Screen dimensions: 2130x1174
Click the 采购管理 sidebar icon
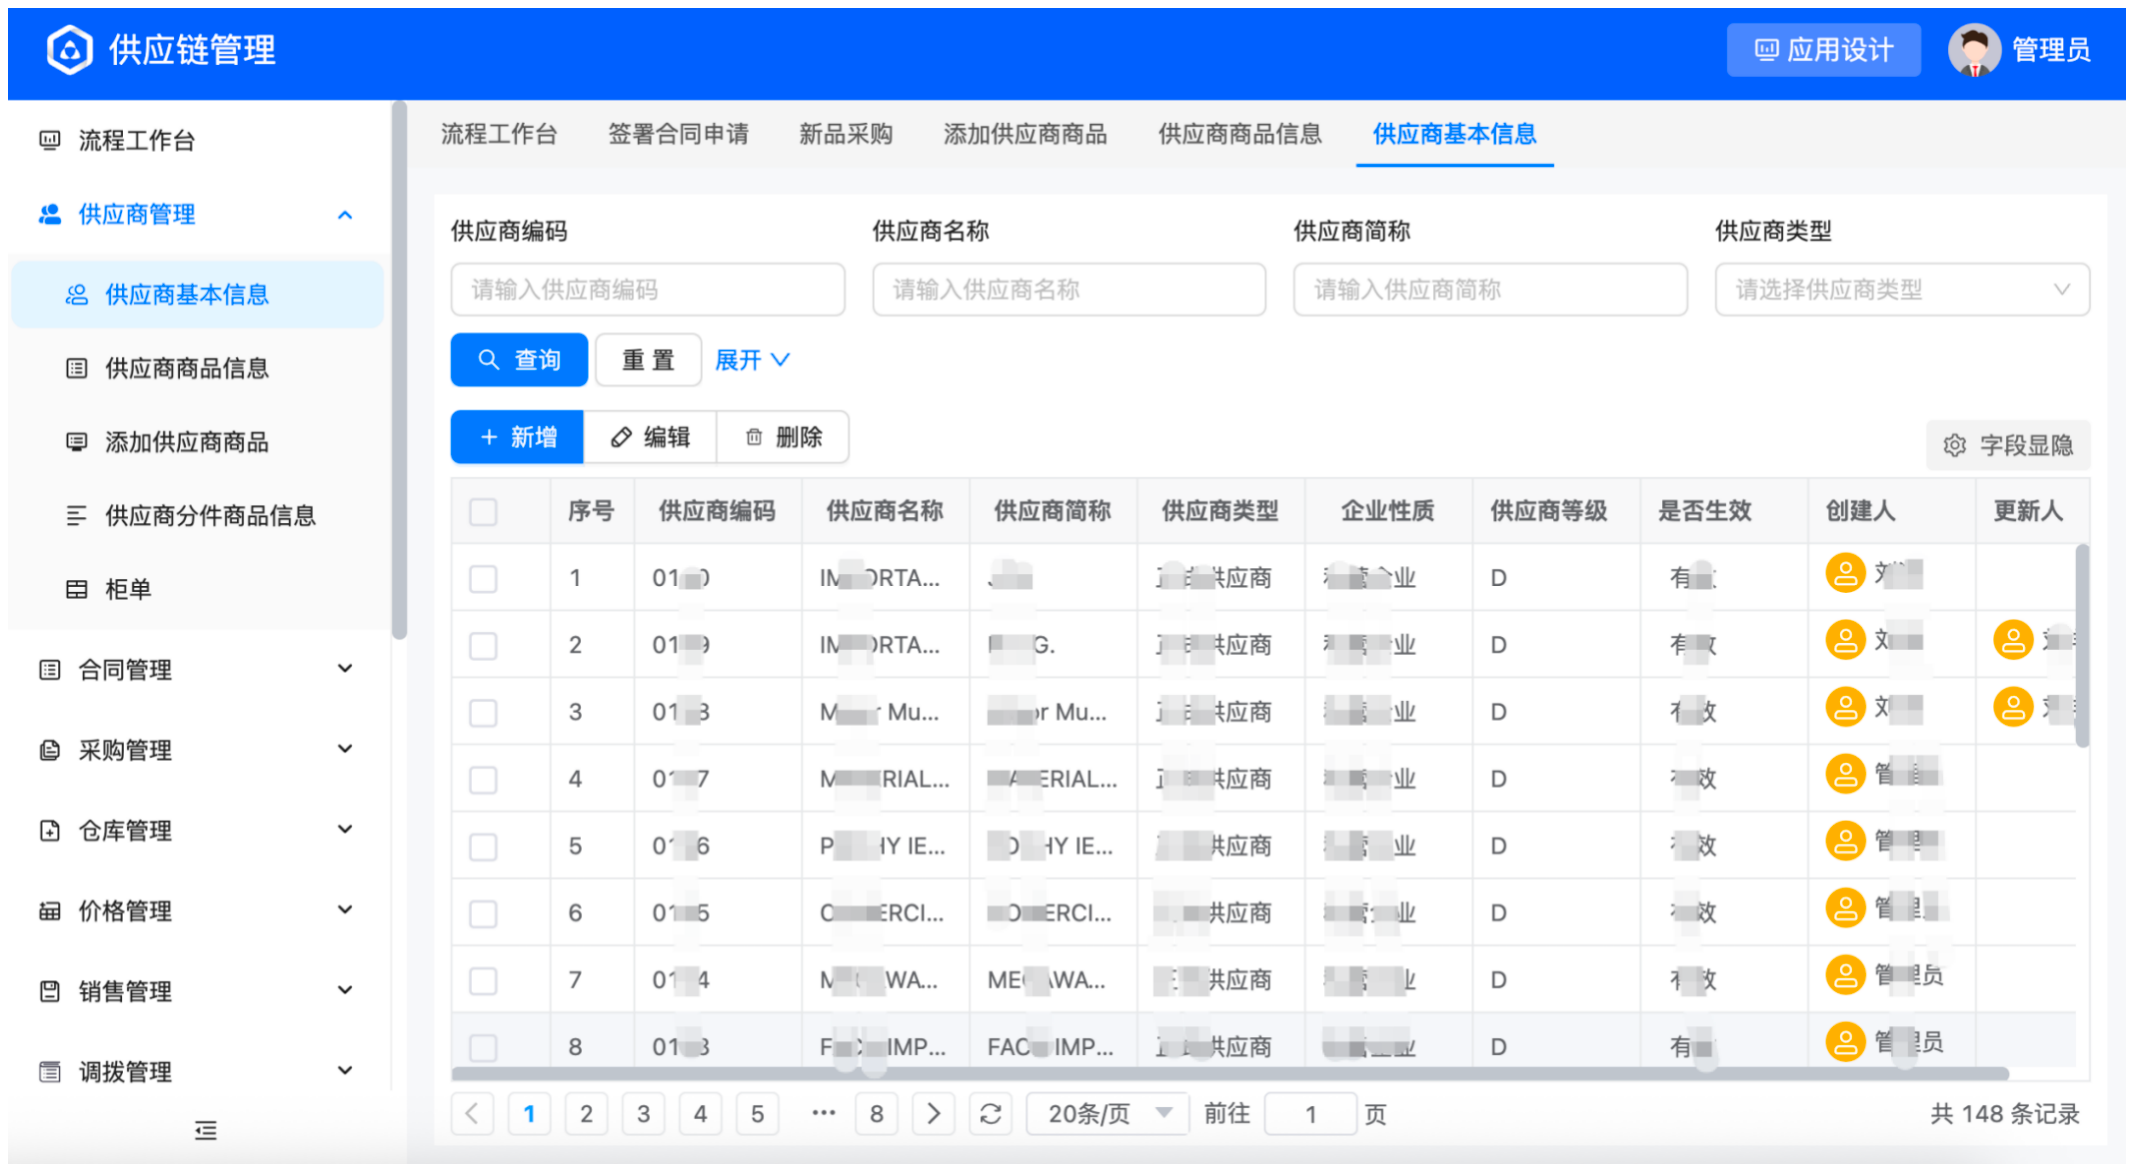pyautogui.click(x=50, y=750)
